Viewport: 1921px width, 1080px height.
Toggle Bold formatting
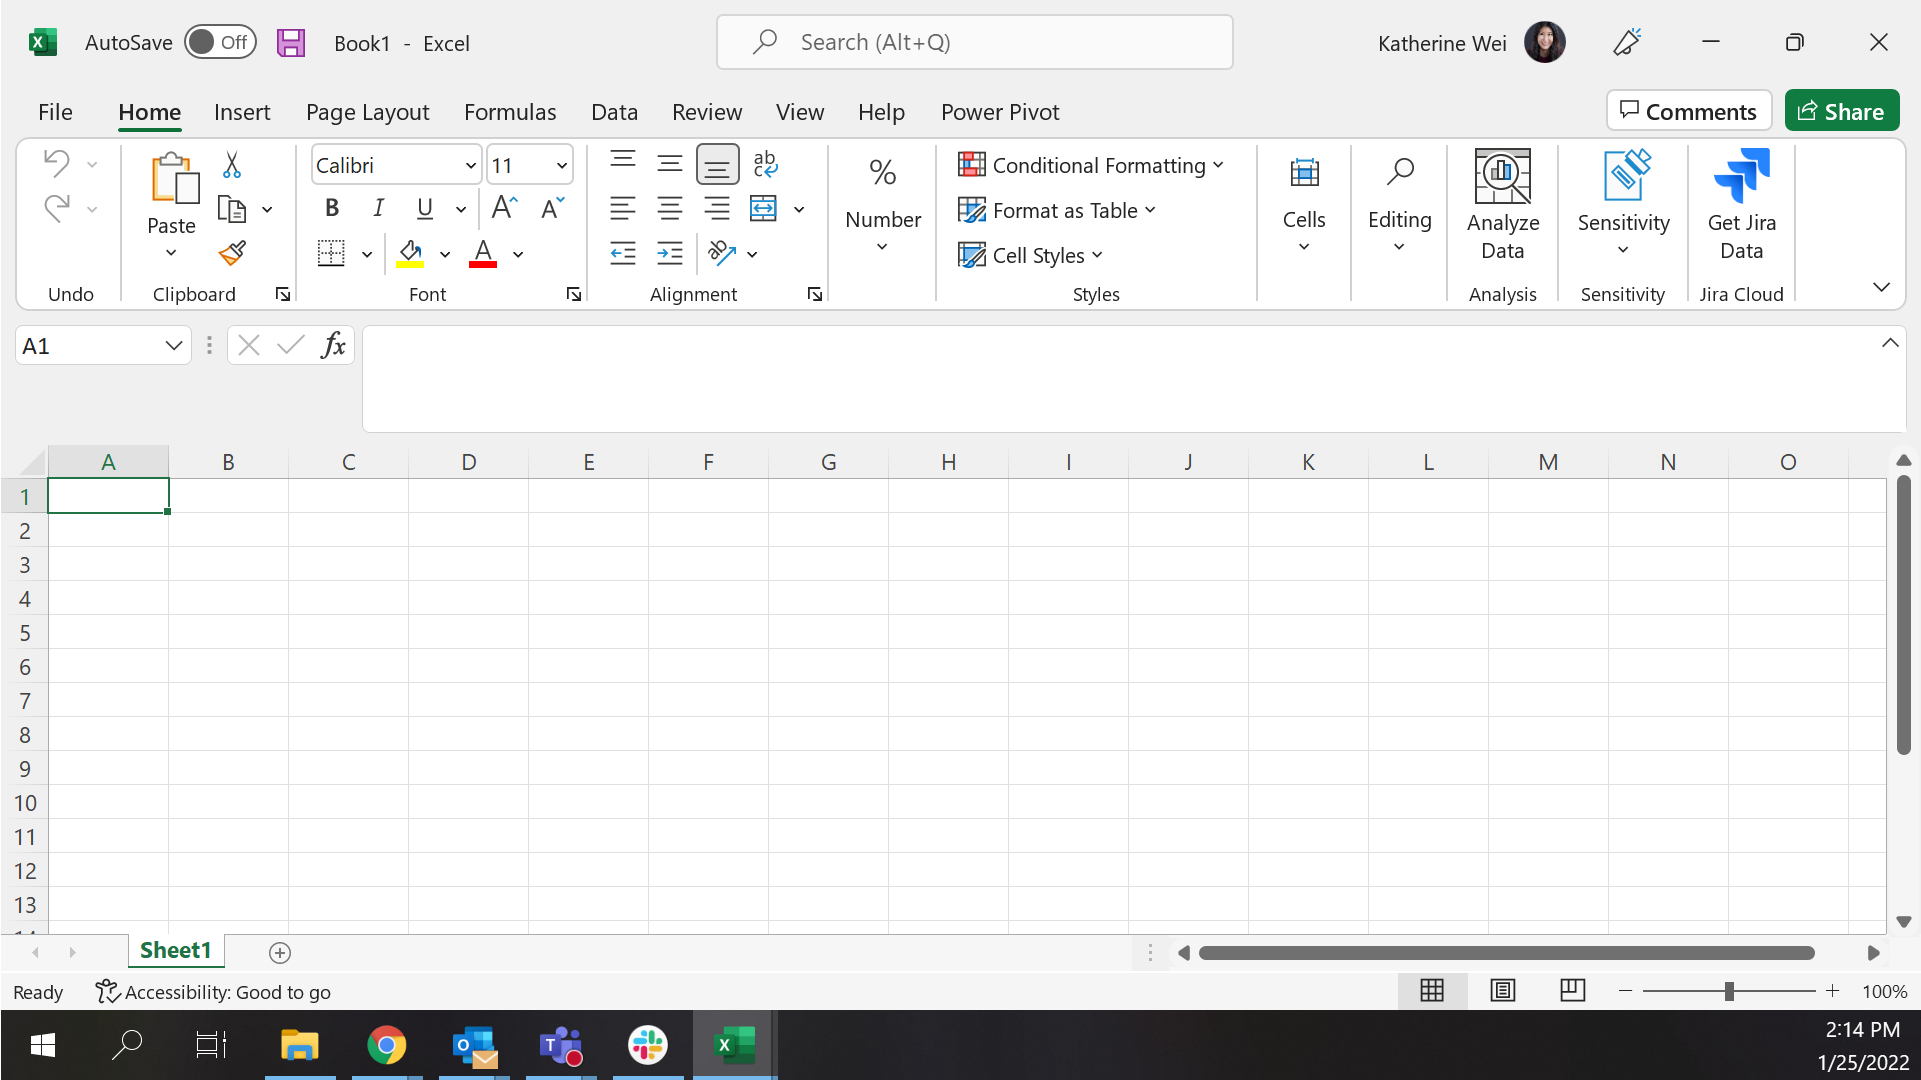click(332, 208)
